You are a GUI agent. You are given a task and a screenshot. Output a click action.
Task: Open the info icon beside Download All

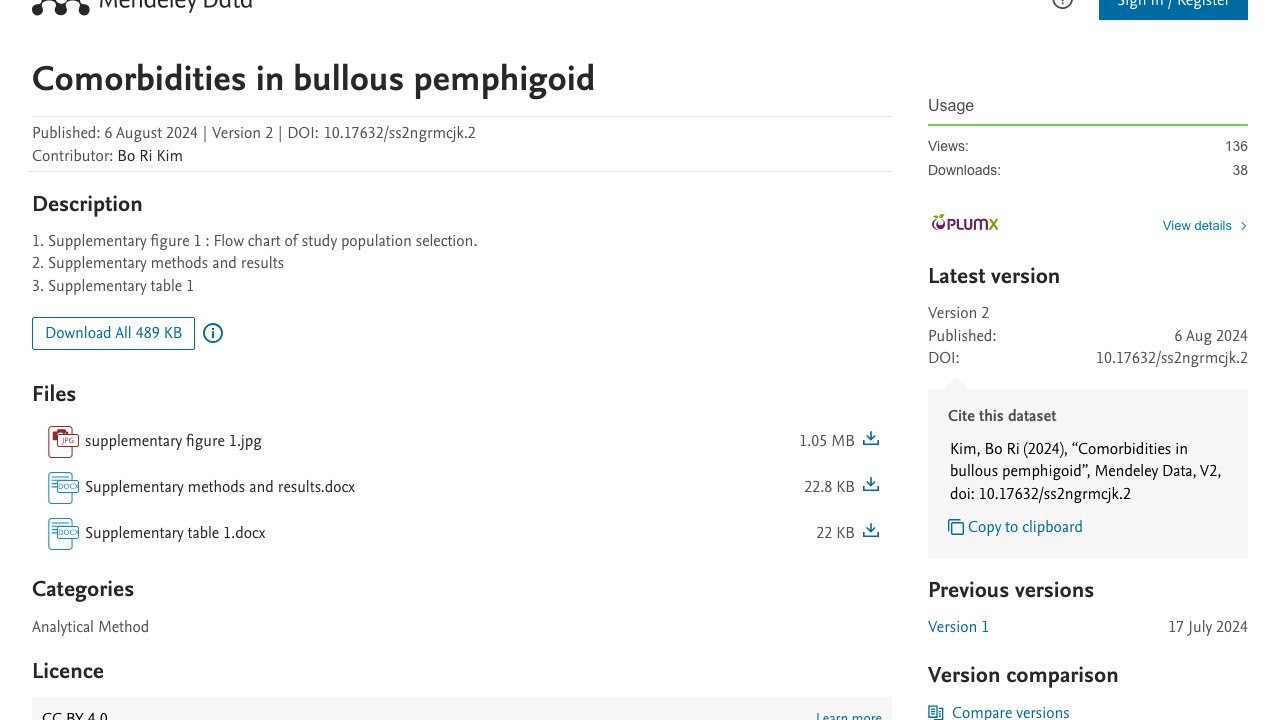point(213,333)
